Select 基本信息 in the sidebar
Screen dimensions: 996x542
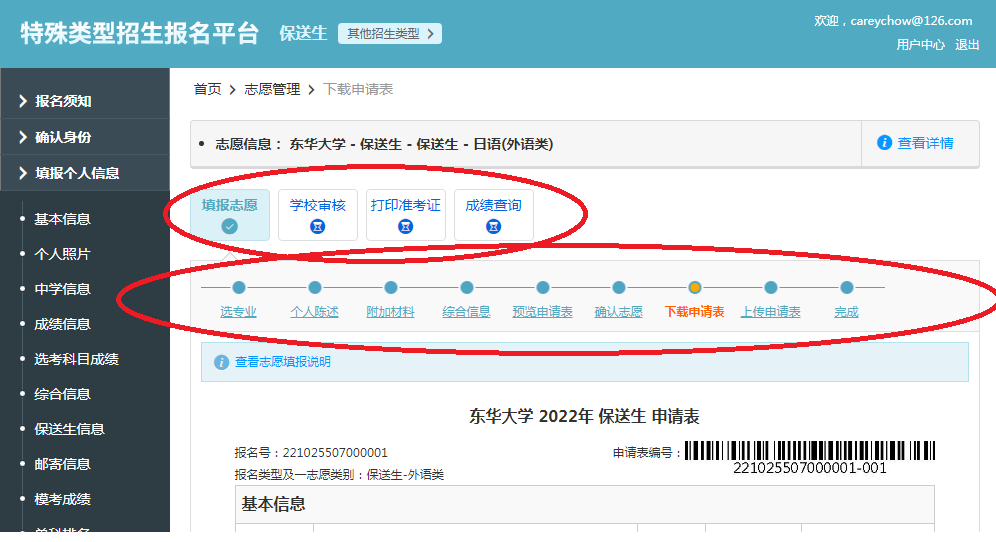coord(62,219)
